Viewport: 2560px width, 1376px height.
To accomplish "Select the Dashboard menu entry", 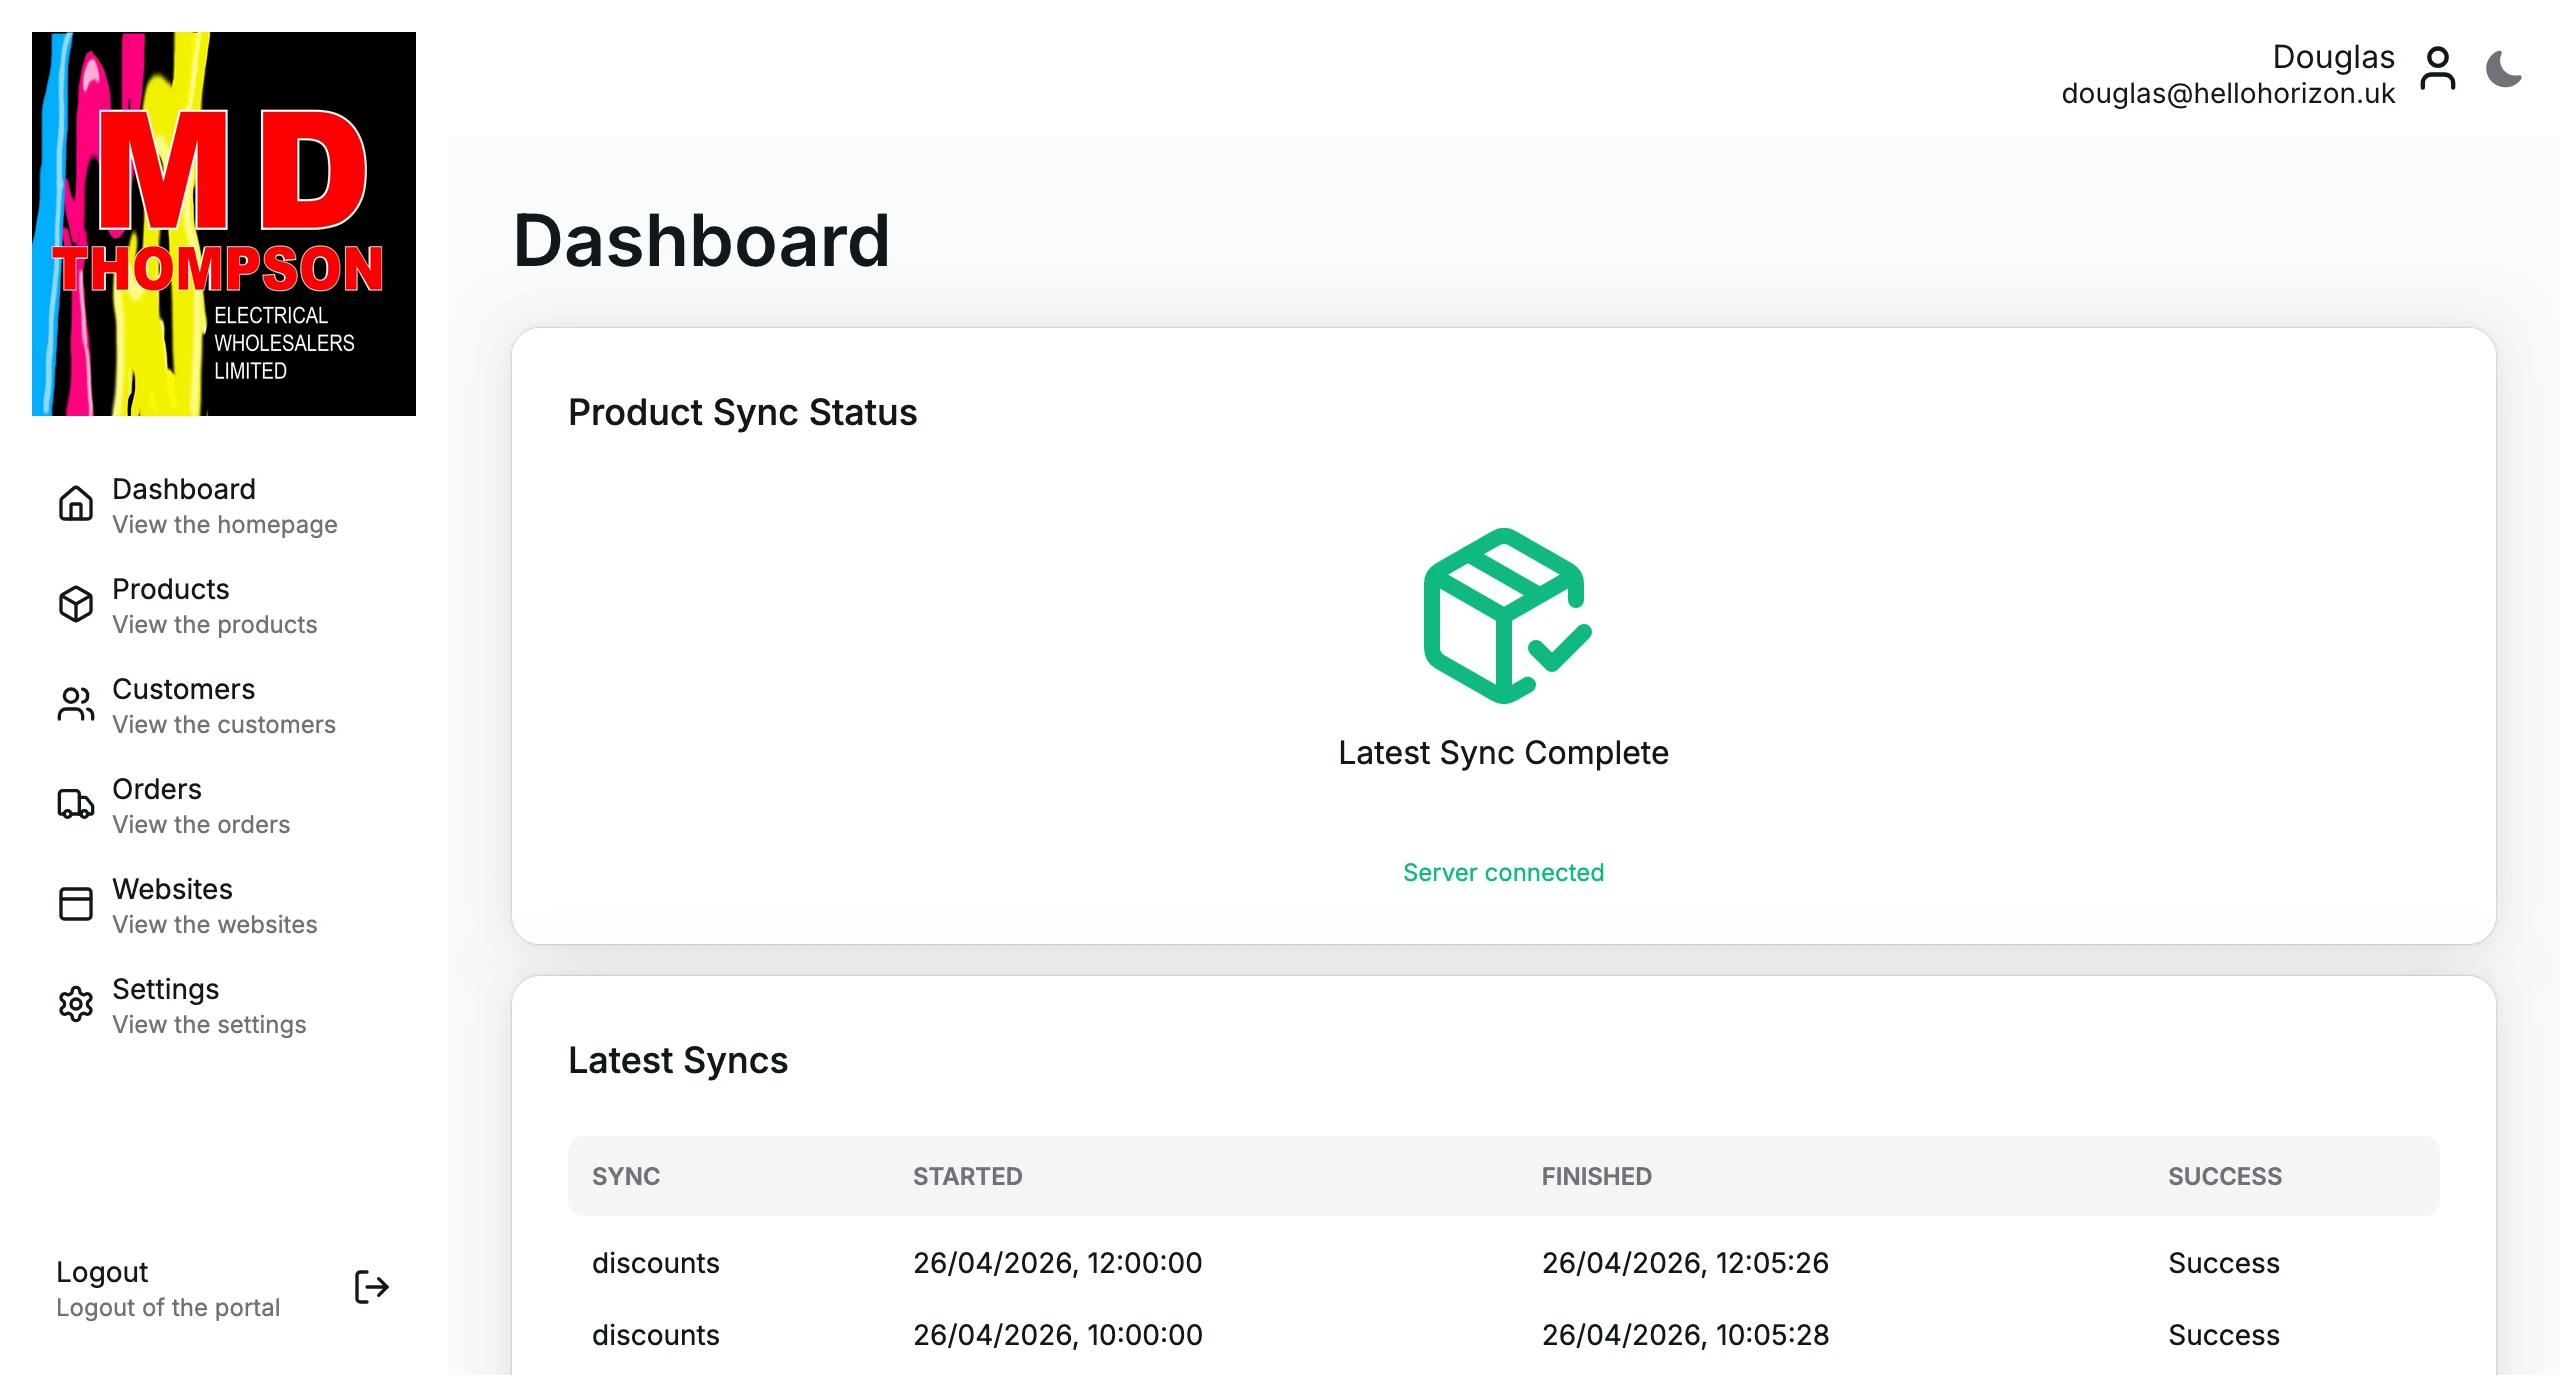I will coord(184,489).
